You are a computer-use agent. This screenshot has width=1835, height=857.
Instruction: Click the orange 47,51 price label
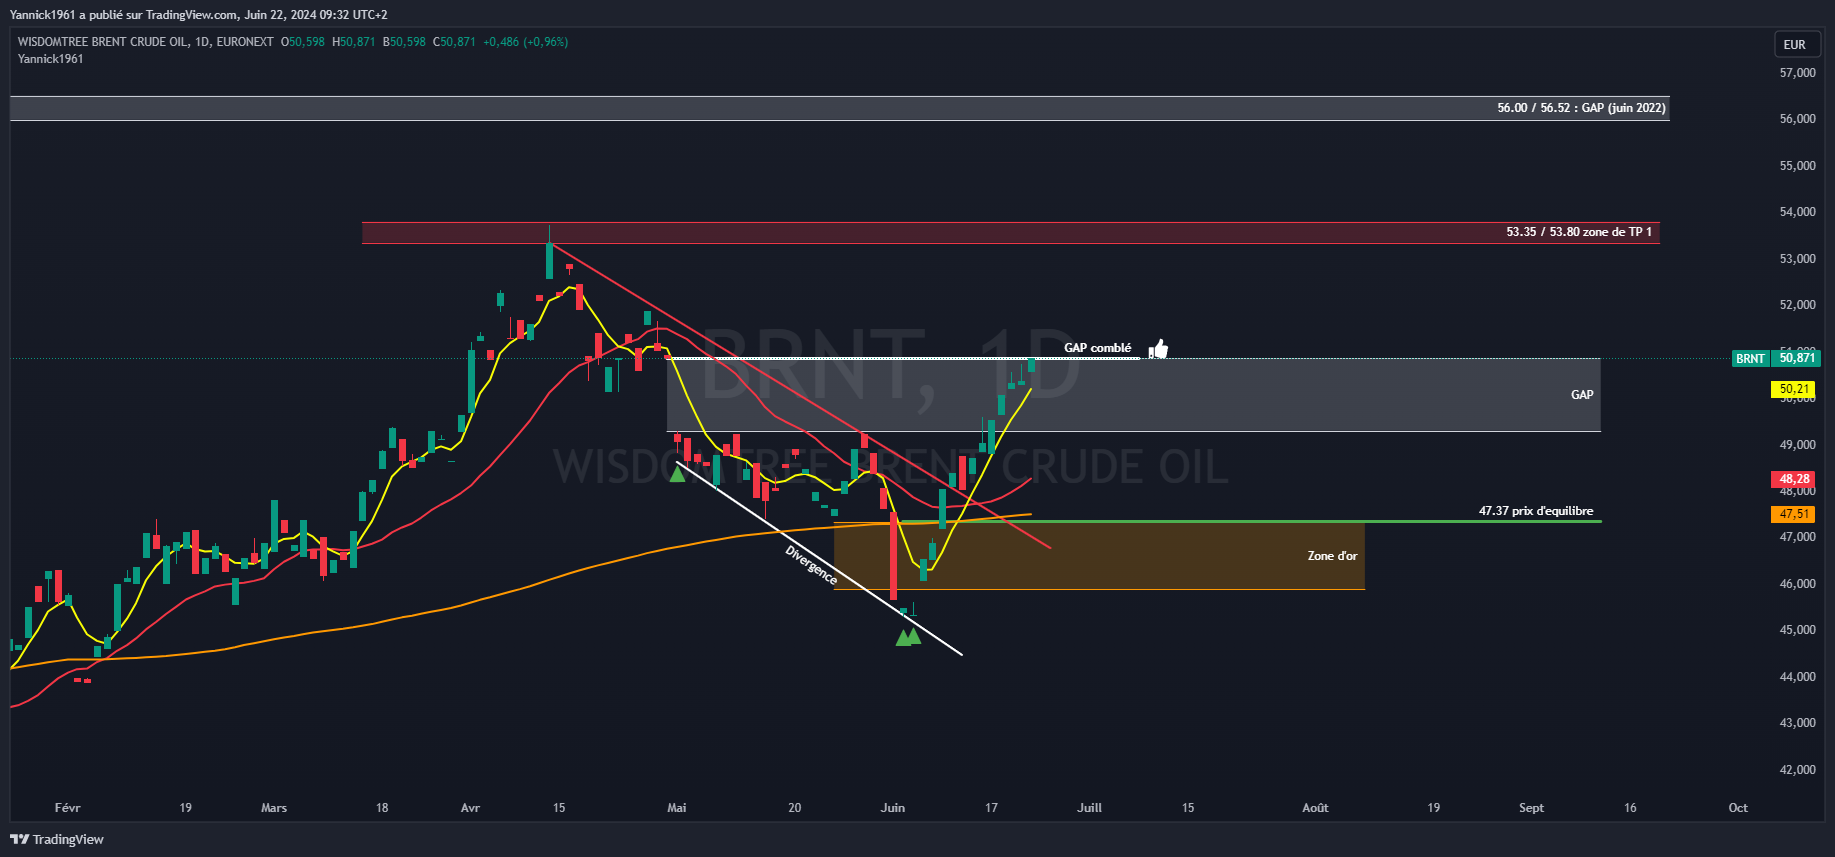tap(1795, 514)
